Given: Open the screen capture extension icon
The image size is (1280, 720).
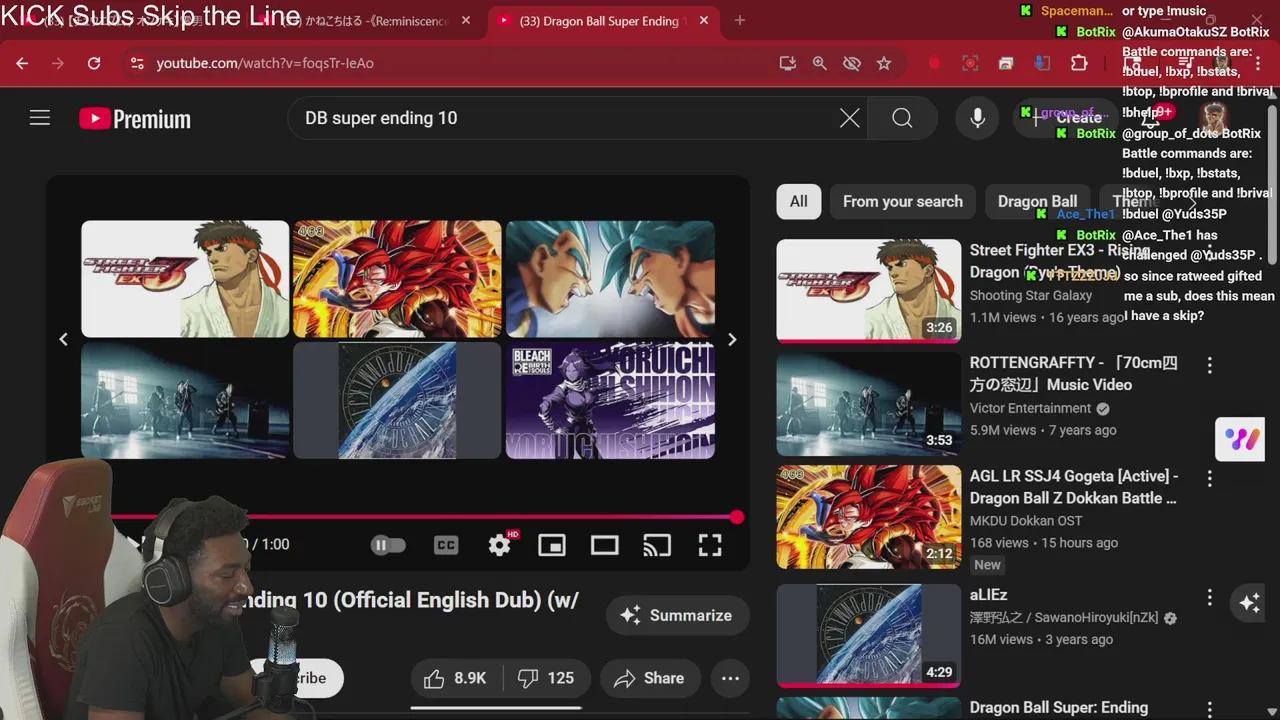Looking at the screenshot, I should coord(970,63).
